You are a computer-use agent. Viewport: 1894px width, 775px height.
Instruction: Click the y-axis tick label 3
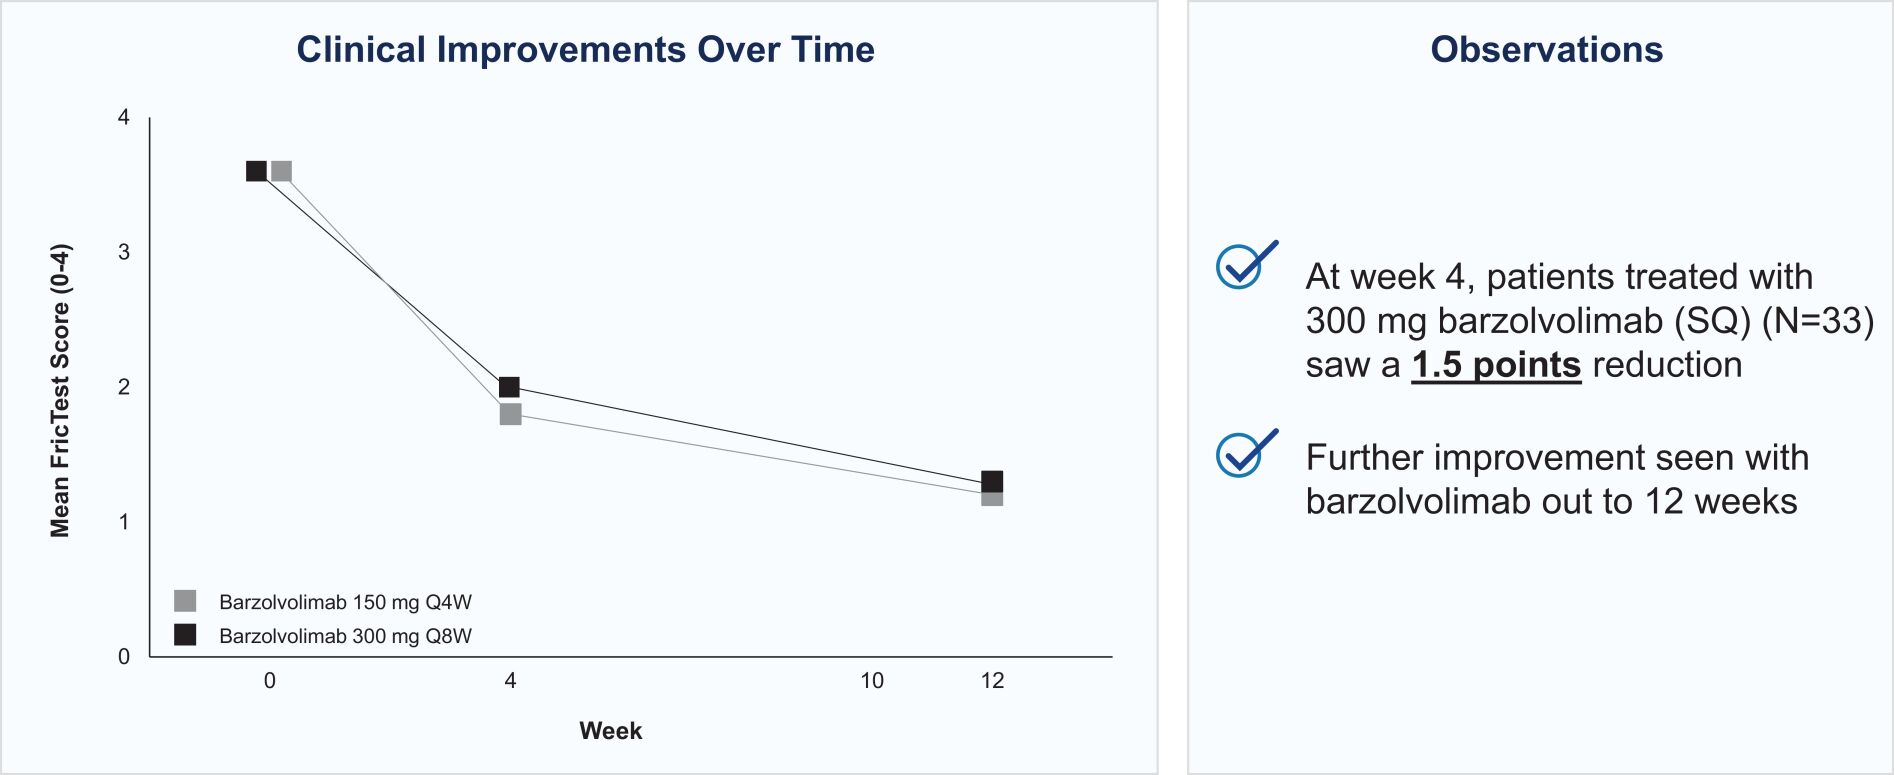click(x=124, y=252)
